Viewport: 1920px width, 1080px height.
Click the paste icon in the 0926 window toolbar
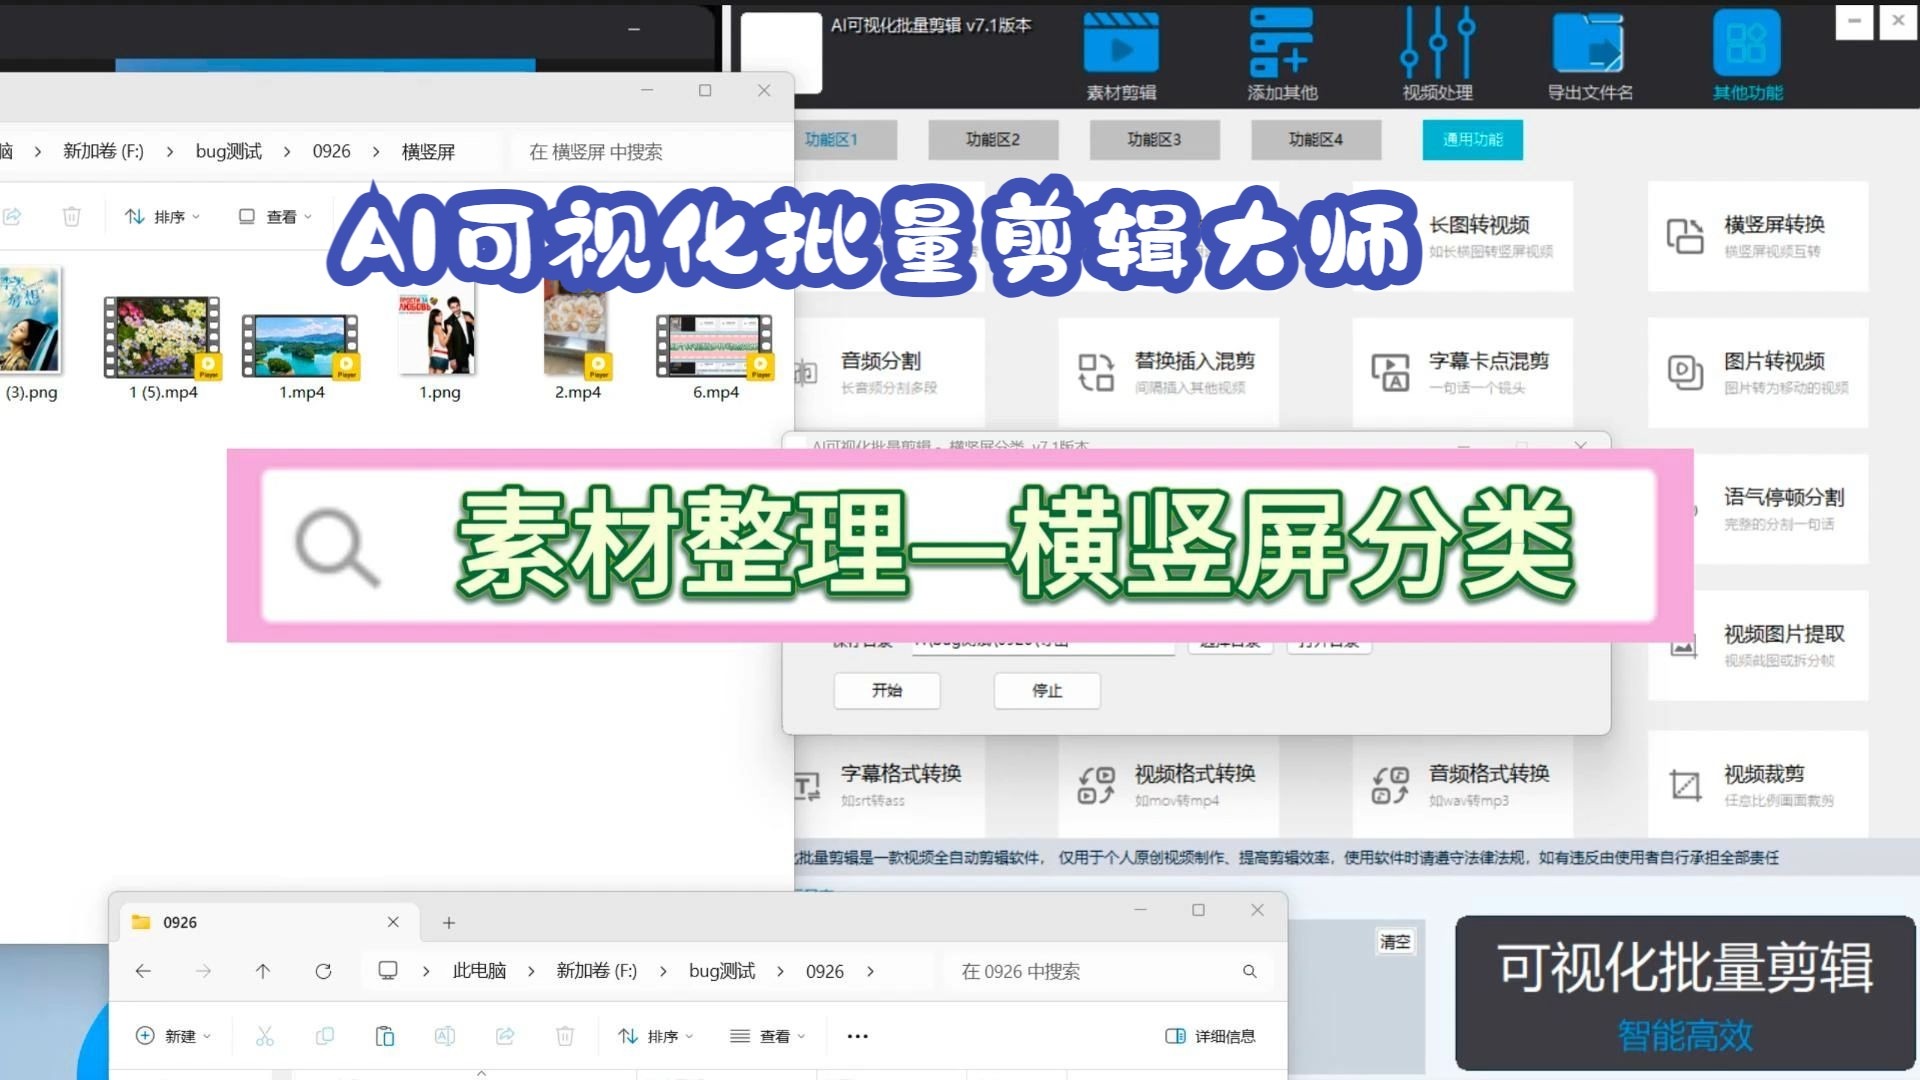pyautogui.click(x=385, y=1036)
